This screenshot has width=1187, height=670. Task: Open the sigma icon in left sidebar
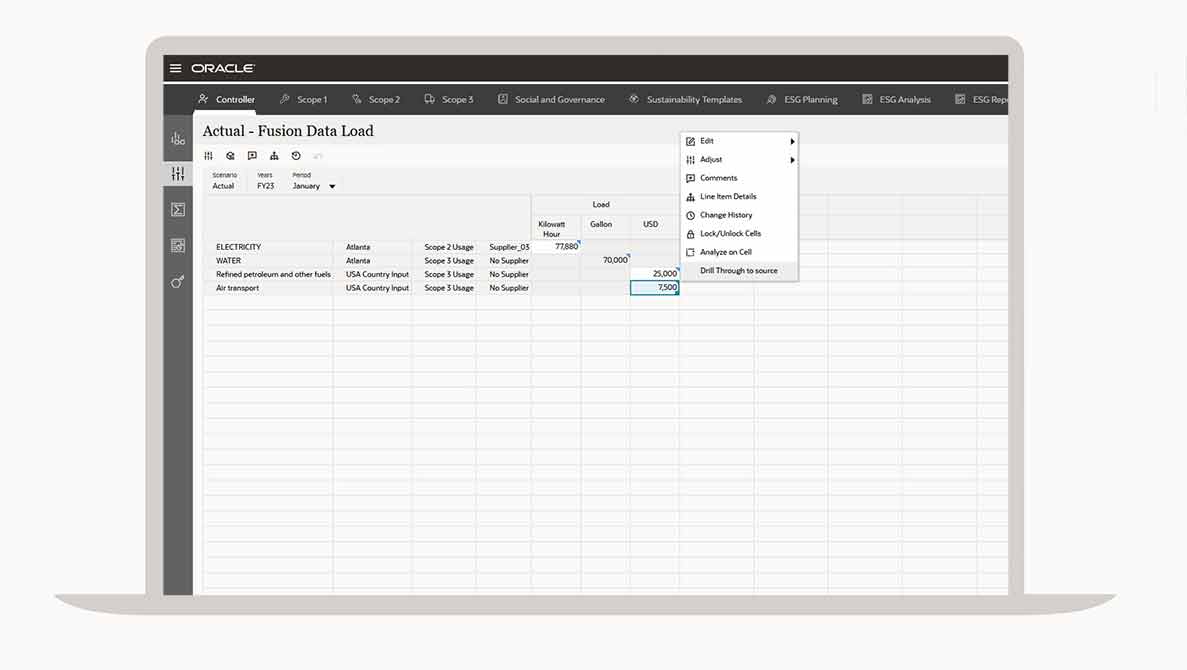[x=178, y=210]
